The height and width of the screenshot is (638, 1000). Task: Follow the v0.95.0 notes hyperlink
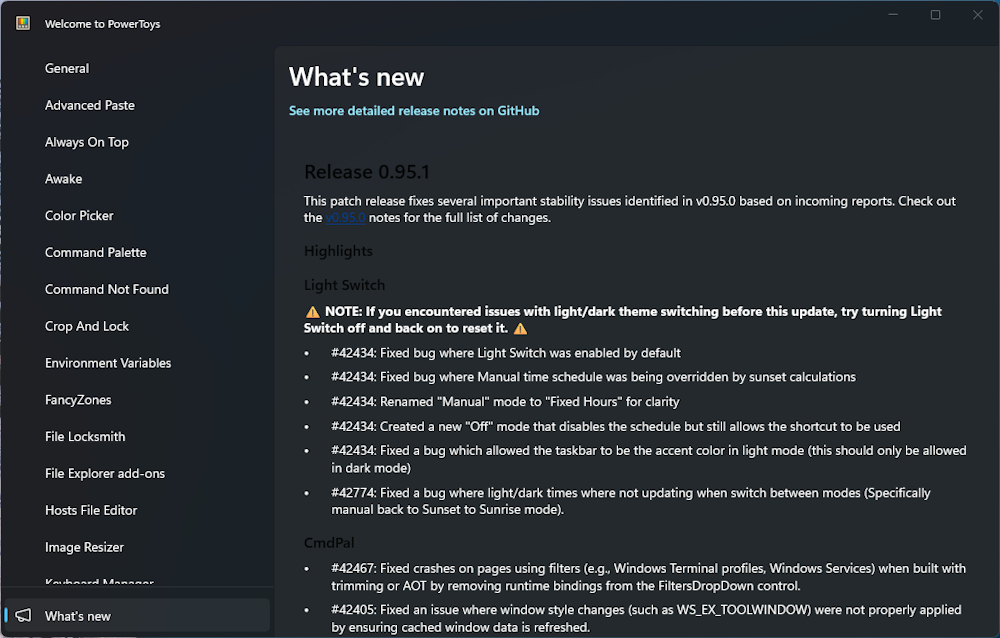coord(346,218)
